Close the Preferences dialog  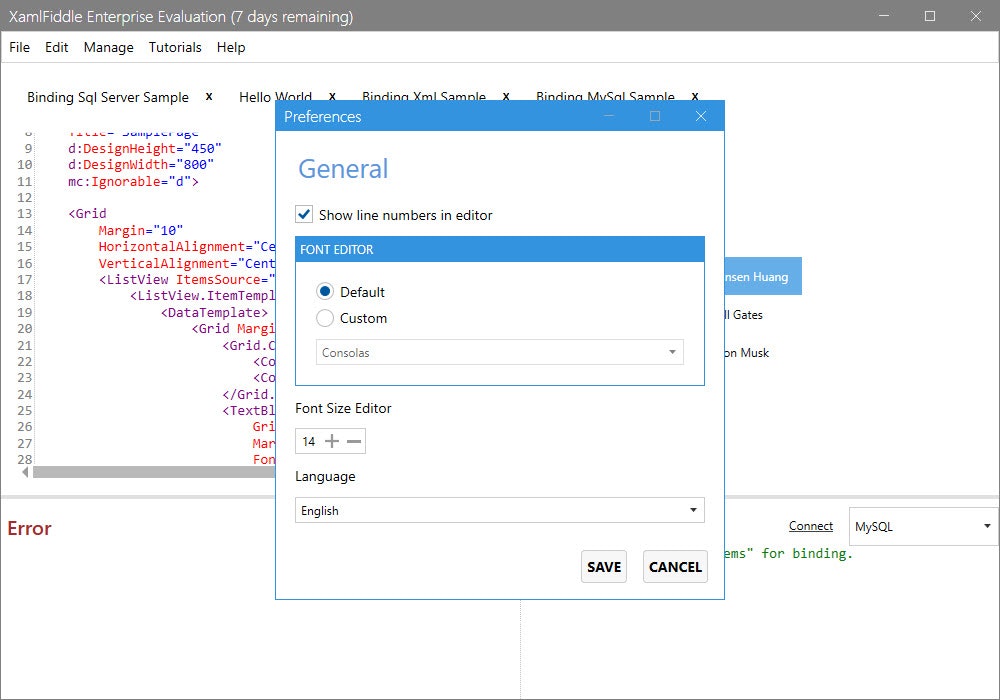[701, 116]
